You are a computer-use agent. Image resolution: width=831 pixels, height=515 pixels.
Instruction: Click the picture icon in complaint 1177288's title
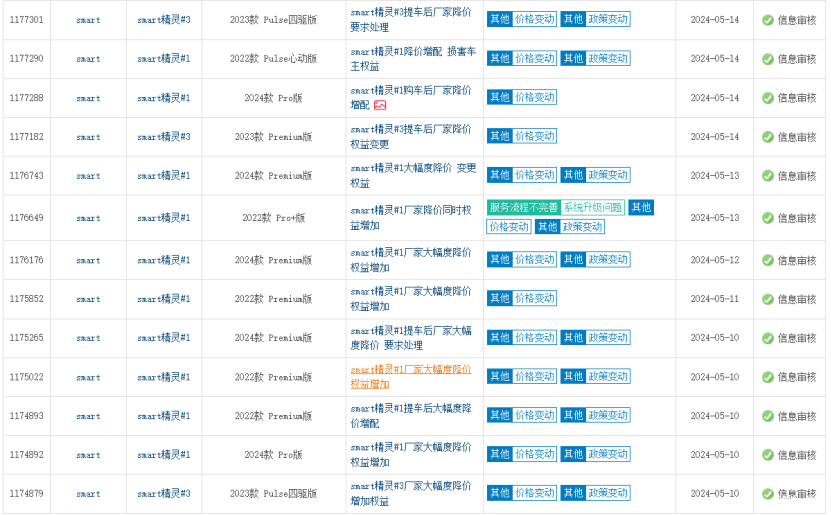[x=380, y=105]
